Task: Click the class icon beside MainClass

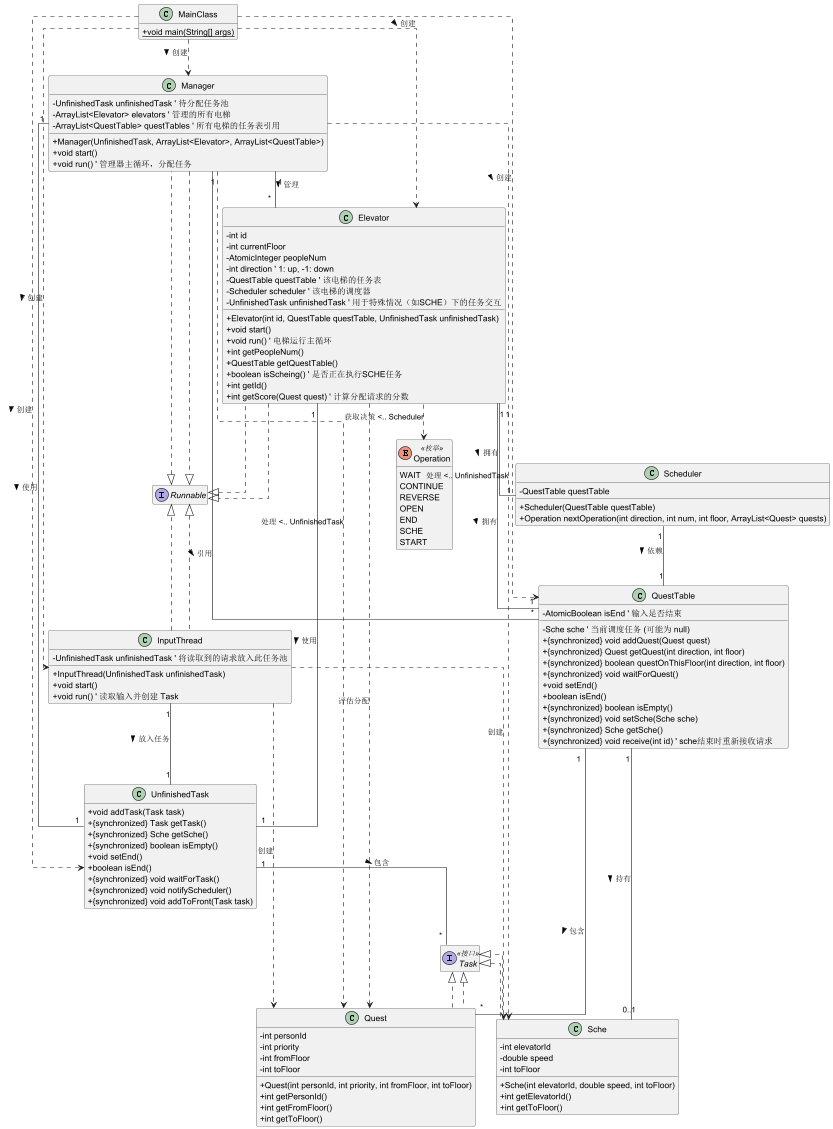Action: pos(166,14)
